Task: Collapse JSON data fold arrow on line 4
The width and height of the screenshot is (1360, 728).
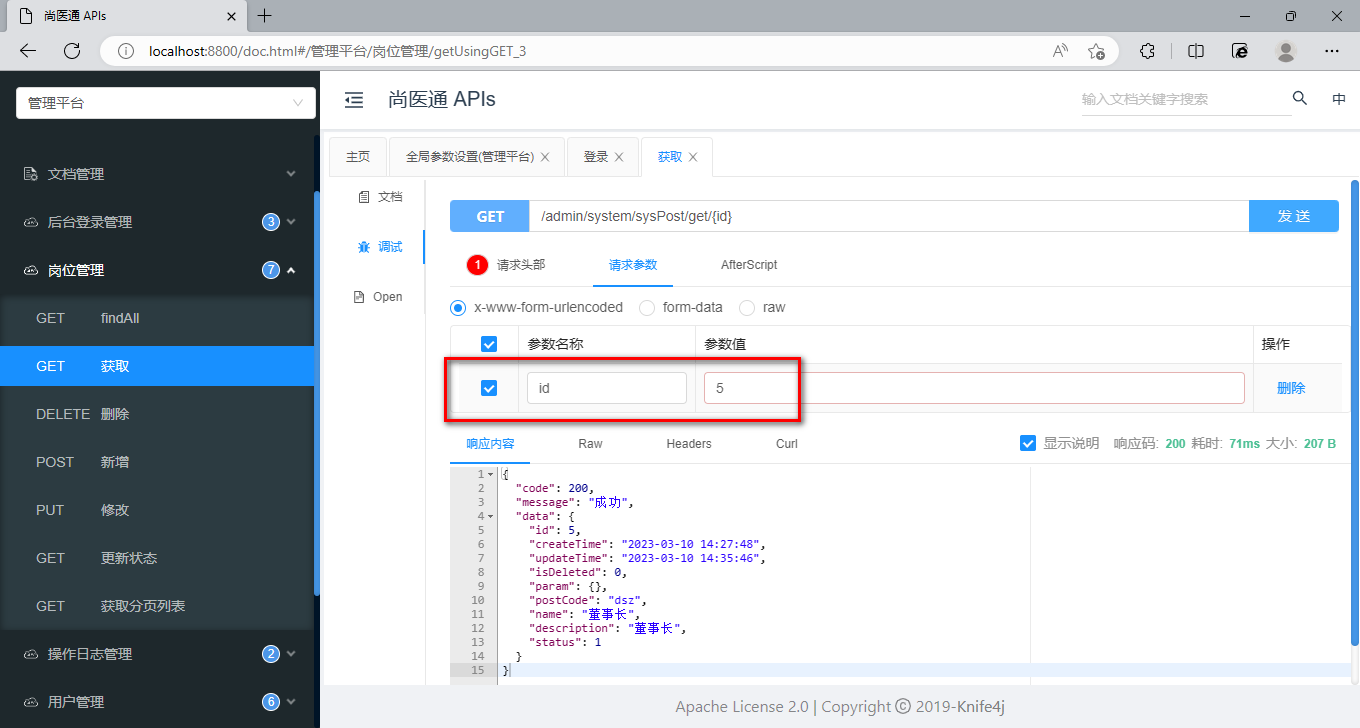Action: pos(490,516)
